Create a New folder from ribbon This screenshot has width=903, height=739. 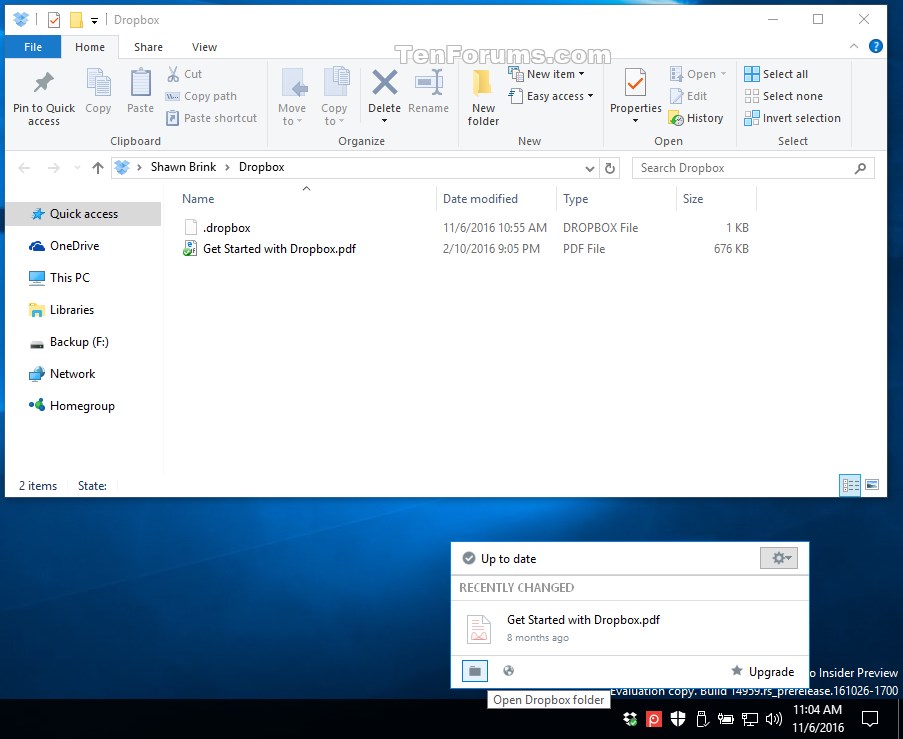point(483,97)
